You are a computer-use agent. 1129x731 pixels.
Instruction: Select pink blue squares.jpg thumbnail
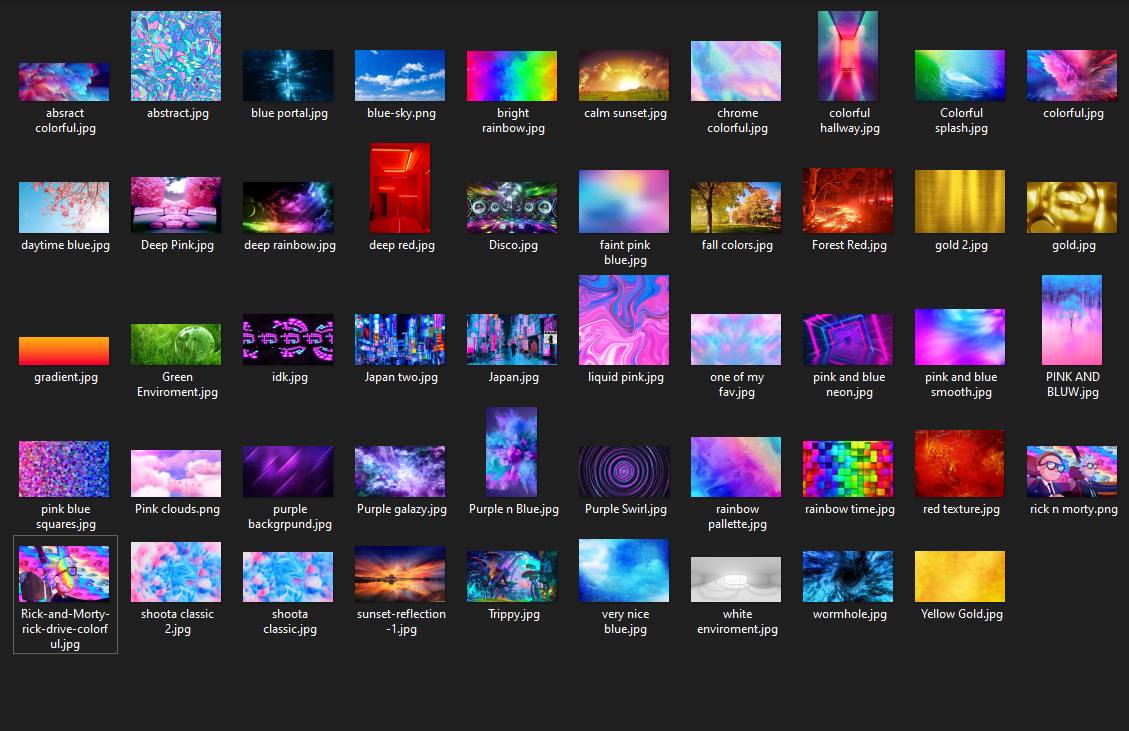(x=64, y=469)
